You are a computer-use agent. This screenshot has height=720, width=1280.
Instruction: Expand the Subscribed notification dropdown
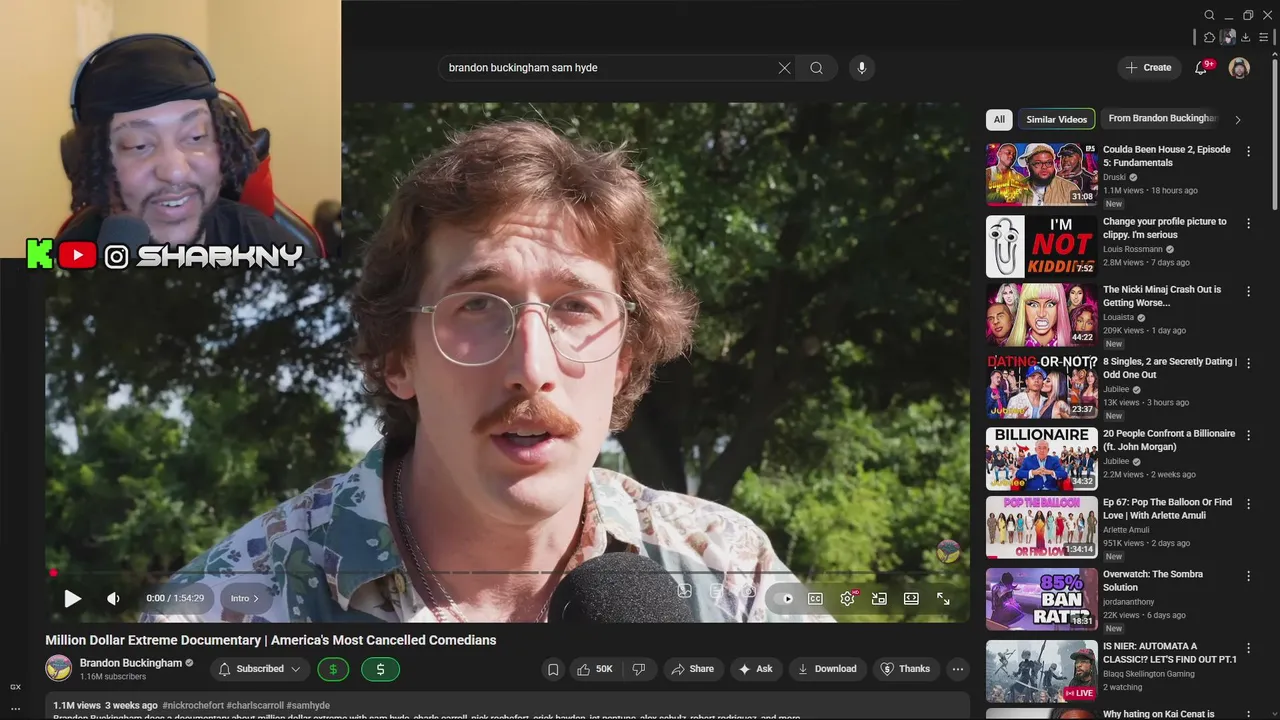click(x=260, y=669)
